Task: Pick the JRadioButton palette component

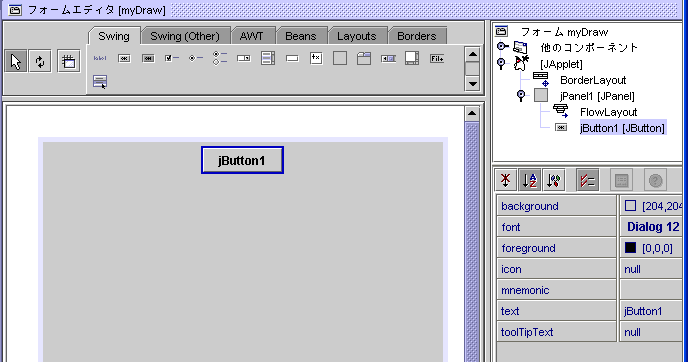Action: [196, 58]
